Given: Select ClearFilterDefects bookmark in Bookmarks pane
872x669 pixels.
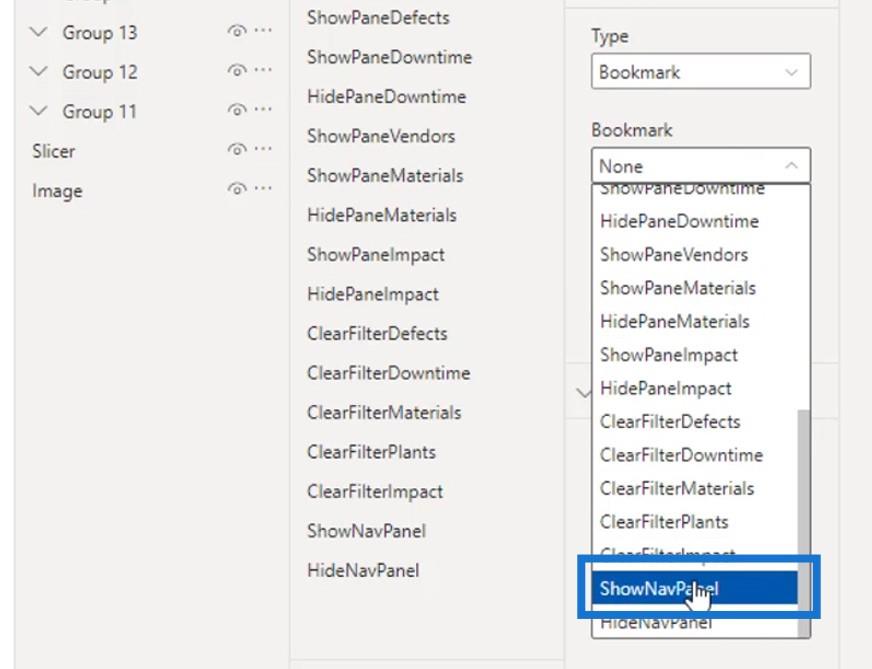Looking at the screenshot, I should click(x=377, y=334).
